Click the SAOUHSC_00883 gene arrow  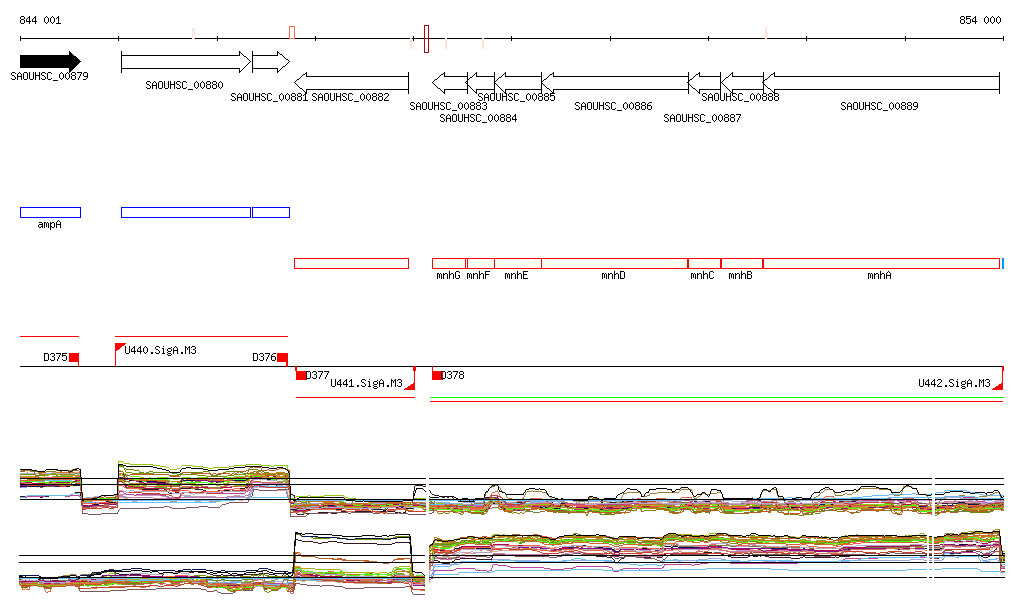click(x=449, y=83)
